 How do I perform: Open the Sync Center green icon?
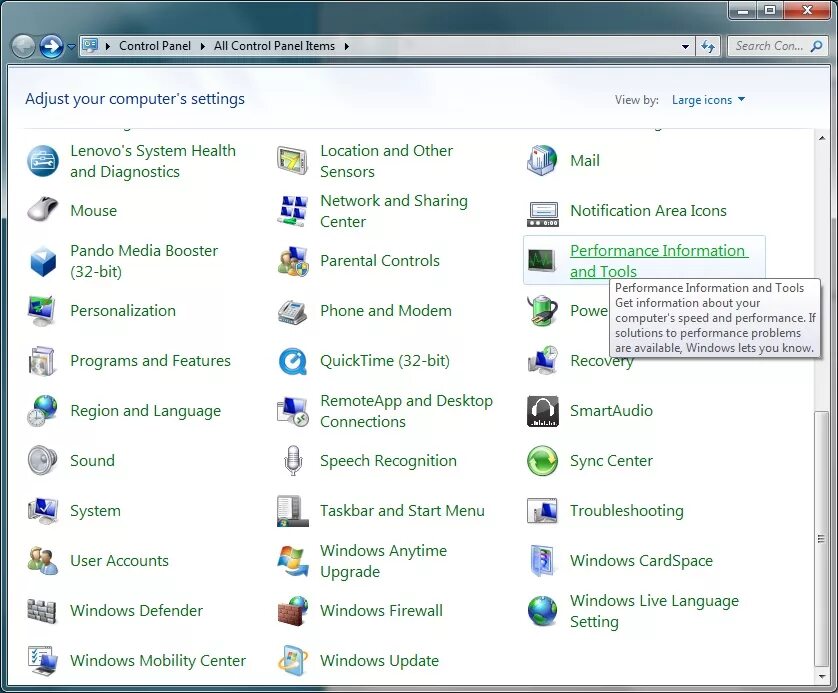pyautogui.click(x=542, y=461)
